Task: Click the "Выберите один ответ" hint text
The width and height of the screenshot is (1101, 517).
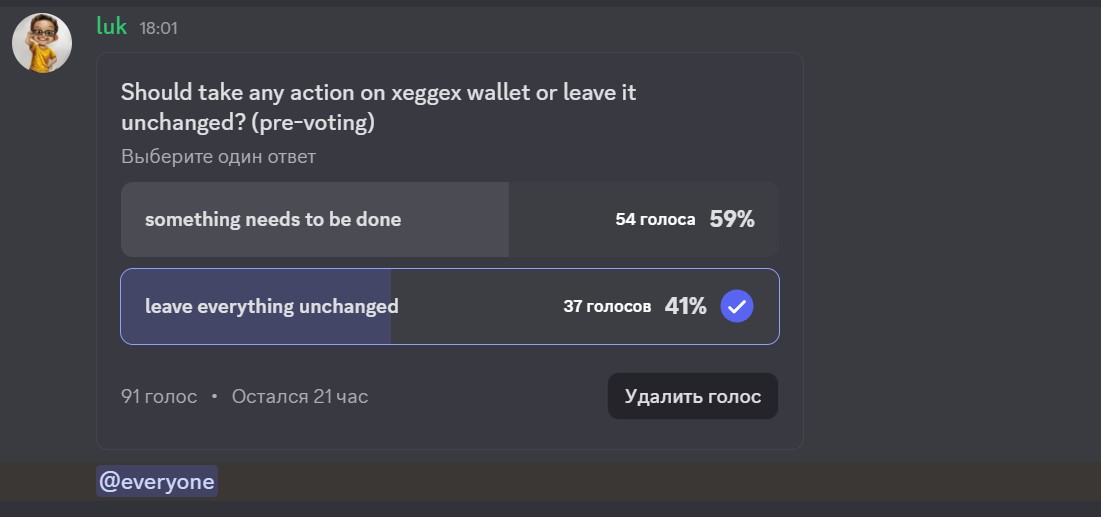Action: [218, 157]
